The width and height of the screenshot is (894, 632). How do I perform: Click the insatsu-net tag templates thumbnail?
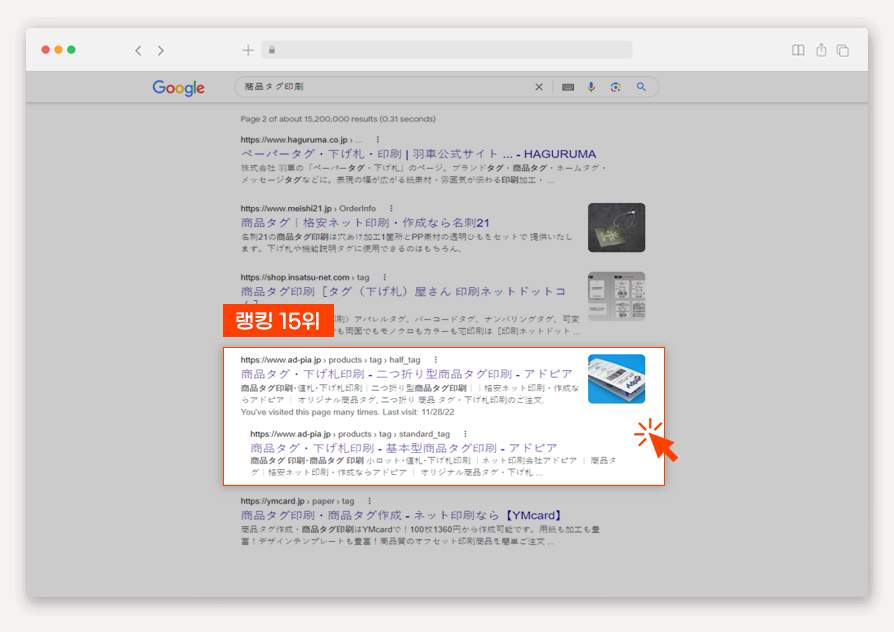616,296
